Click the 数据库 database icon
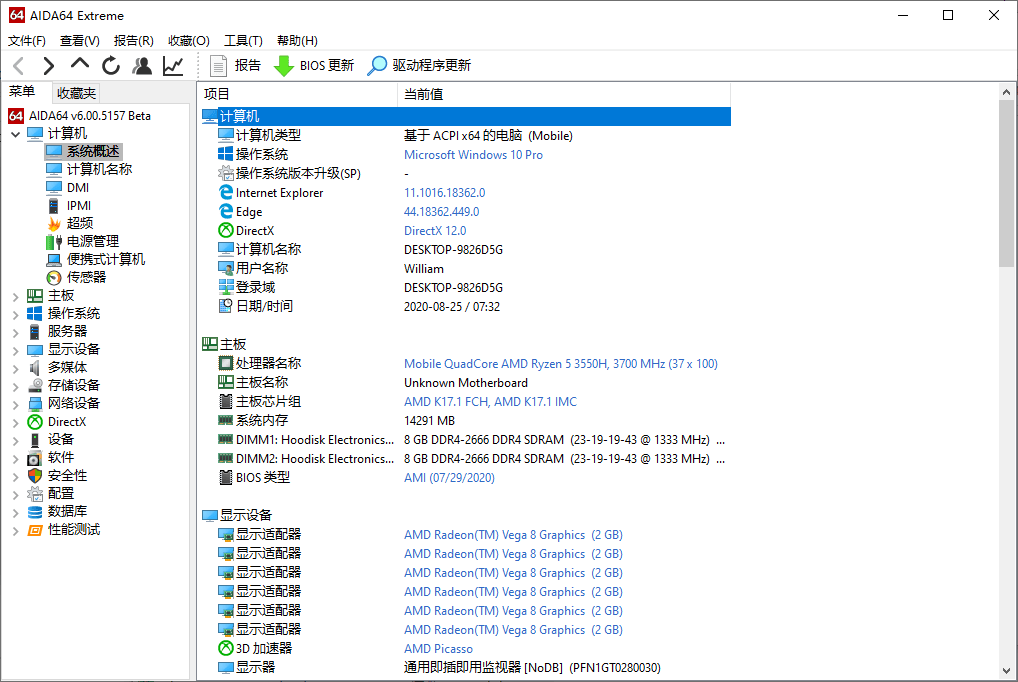Viewport: 1018px width, 682px height. pyautogui.click(x=35, y=512)
